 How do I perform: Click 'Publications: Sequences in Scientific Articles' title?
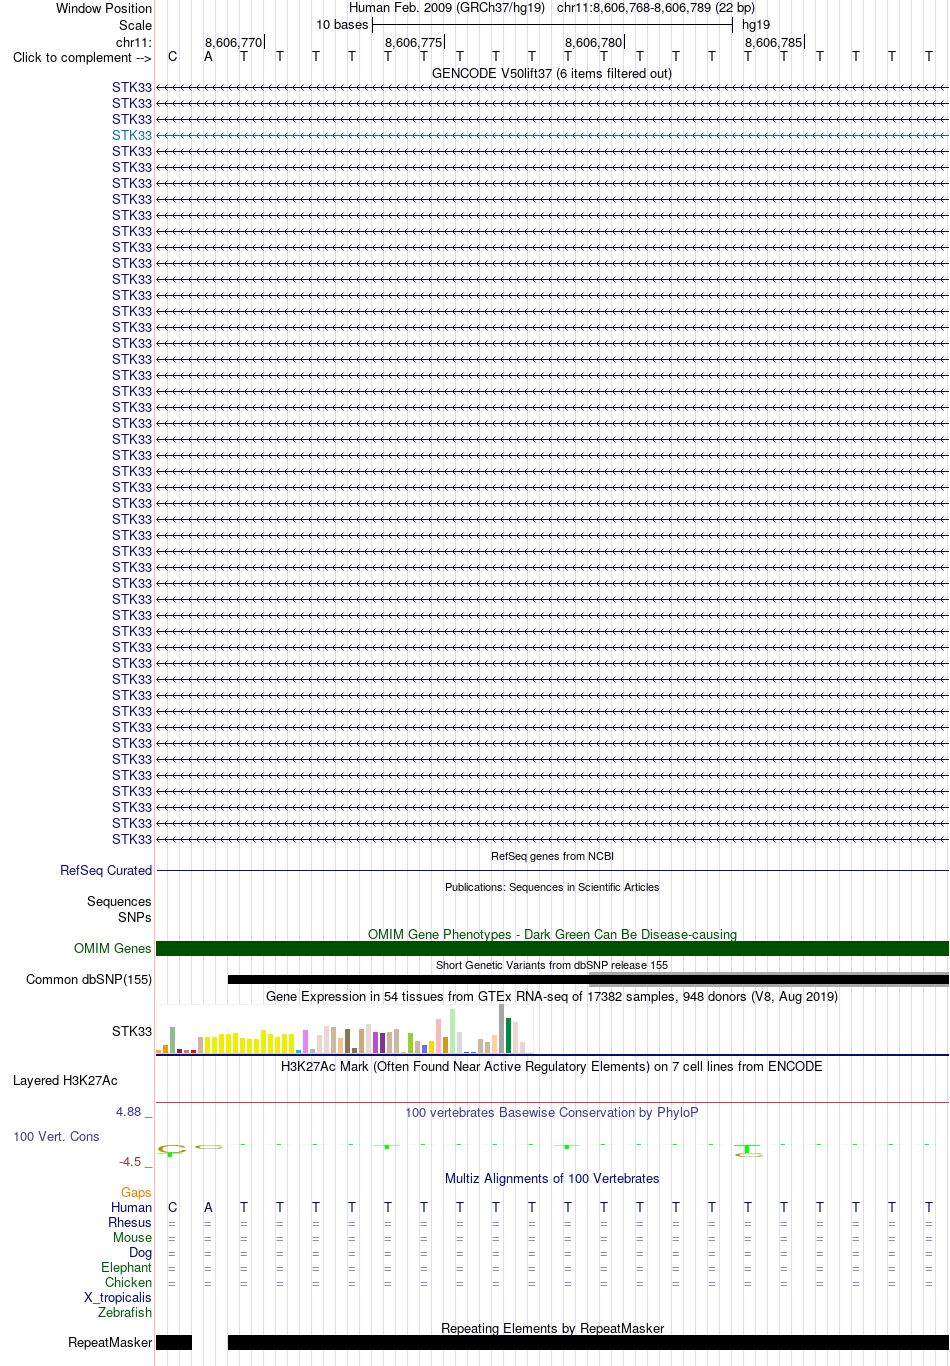coord(552,887)
